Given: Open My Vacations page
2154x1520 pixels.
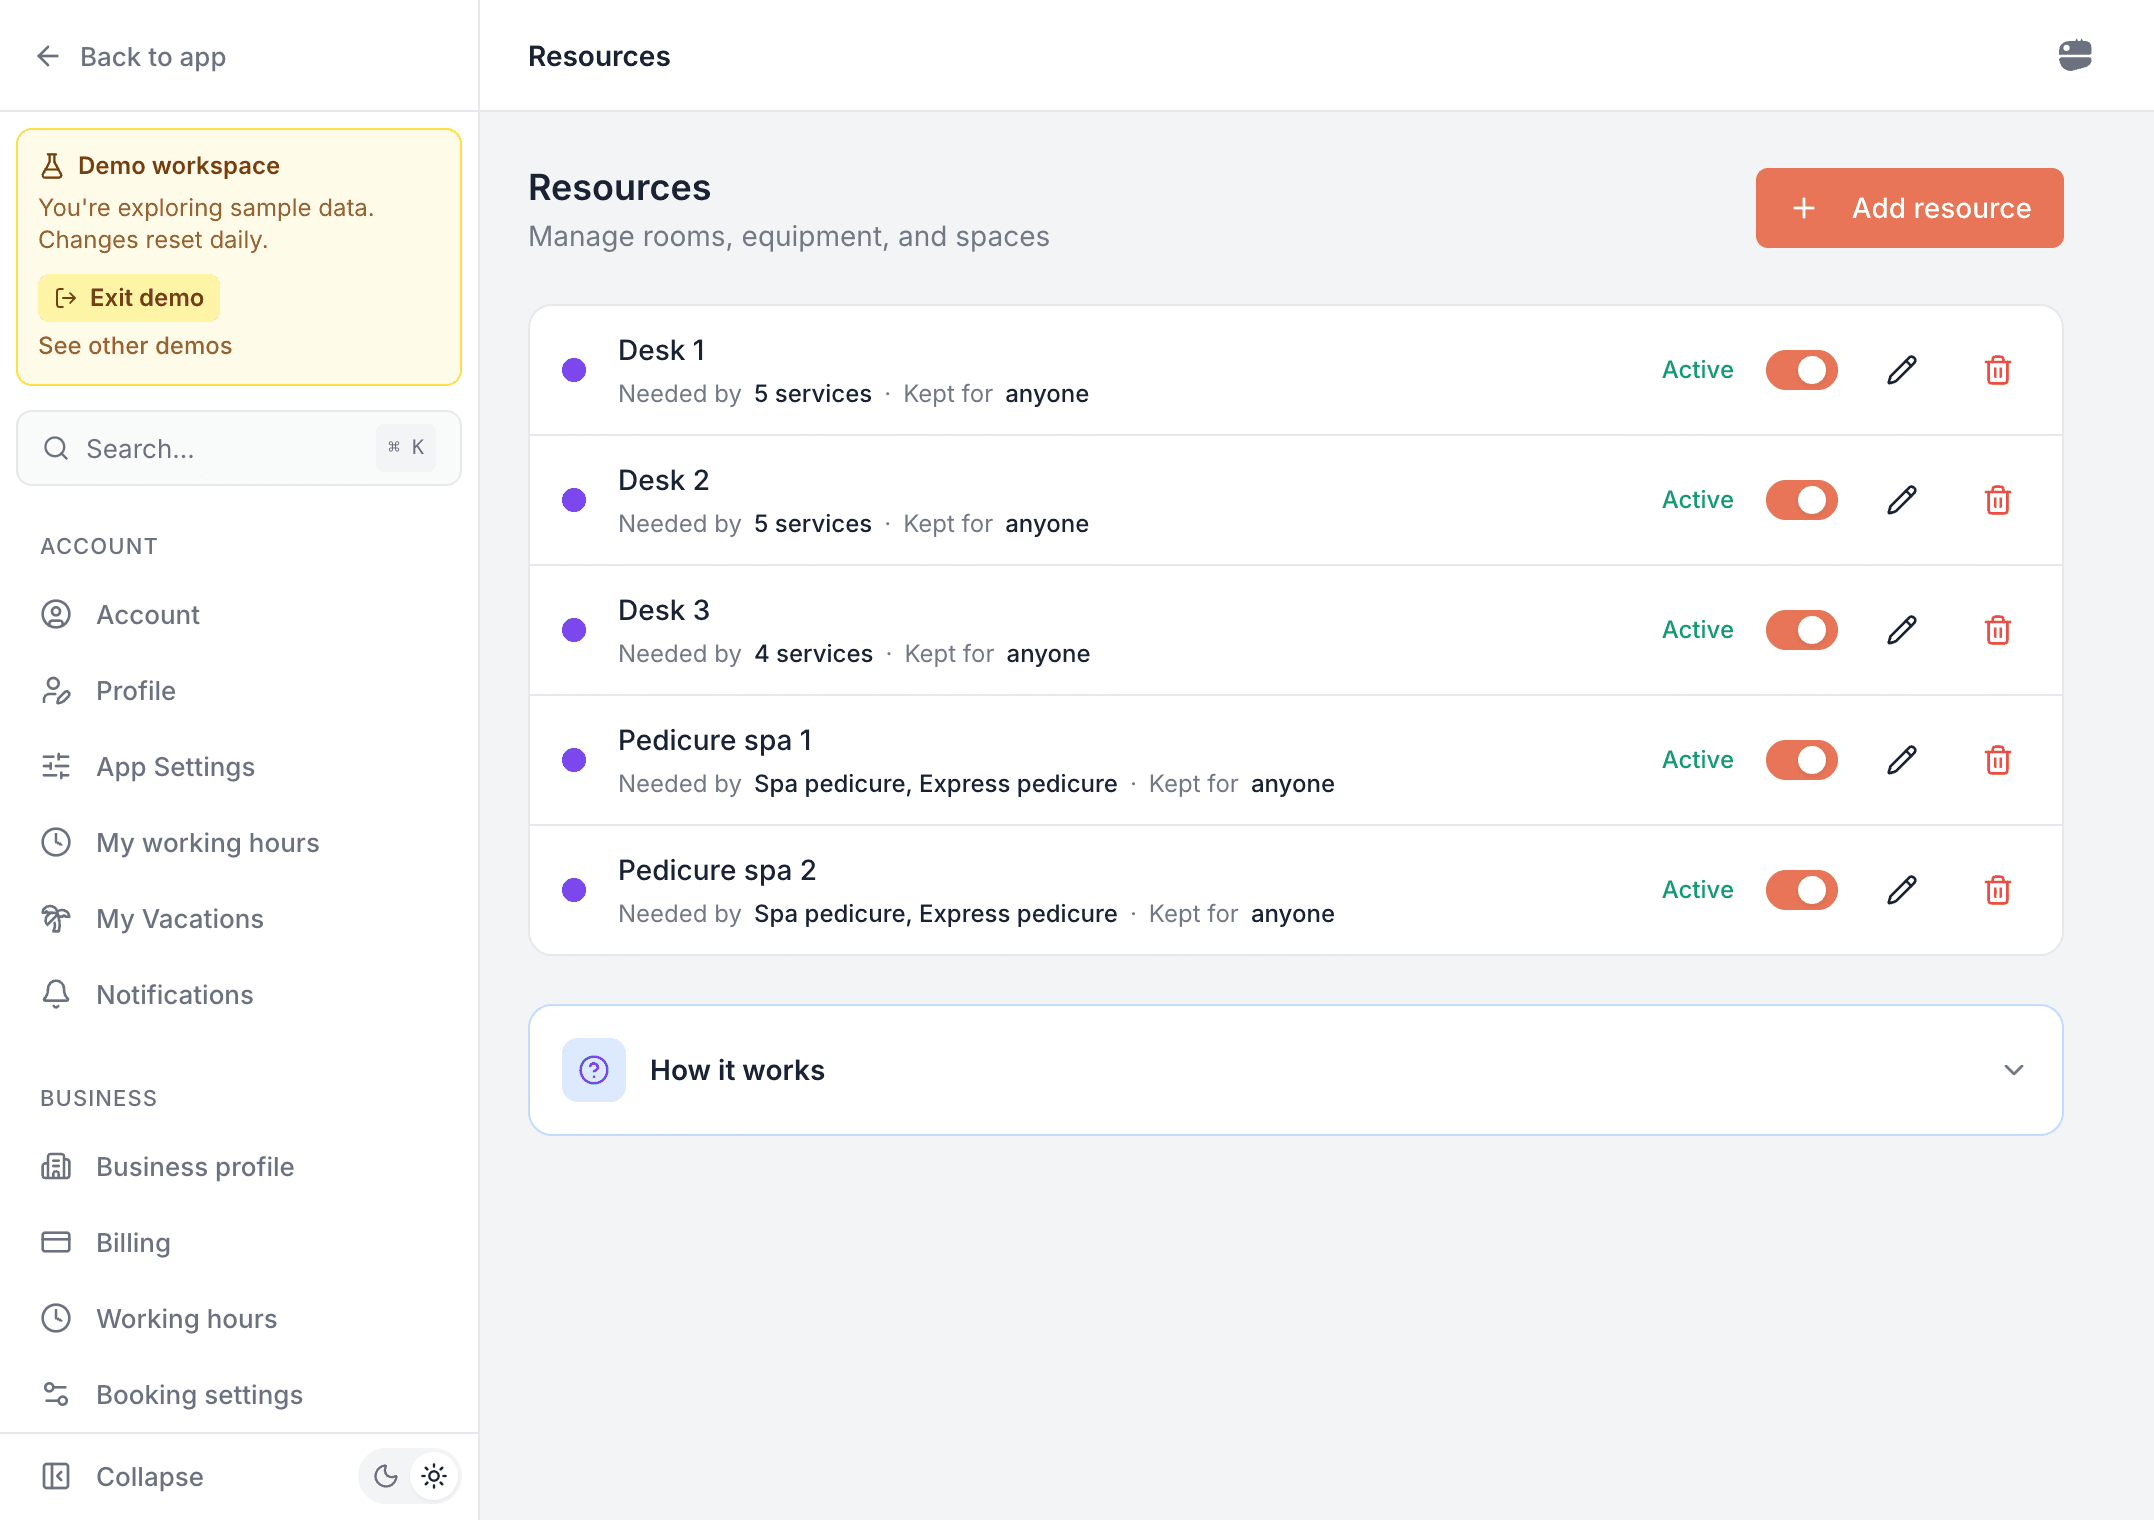Looking at the screenshot, I should pyautogui.click(x=239, y=918).
